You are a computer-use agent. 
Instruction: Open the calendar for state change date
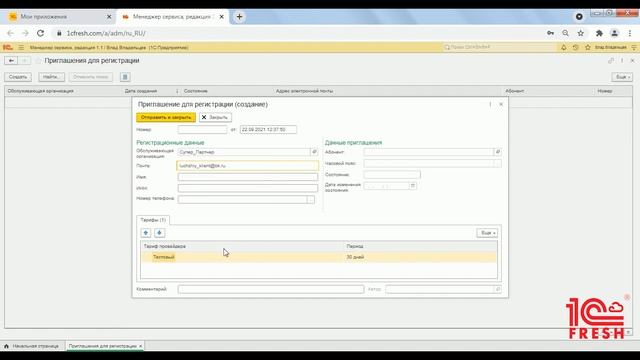click(x=413, y=186)
